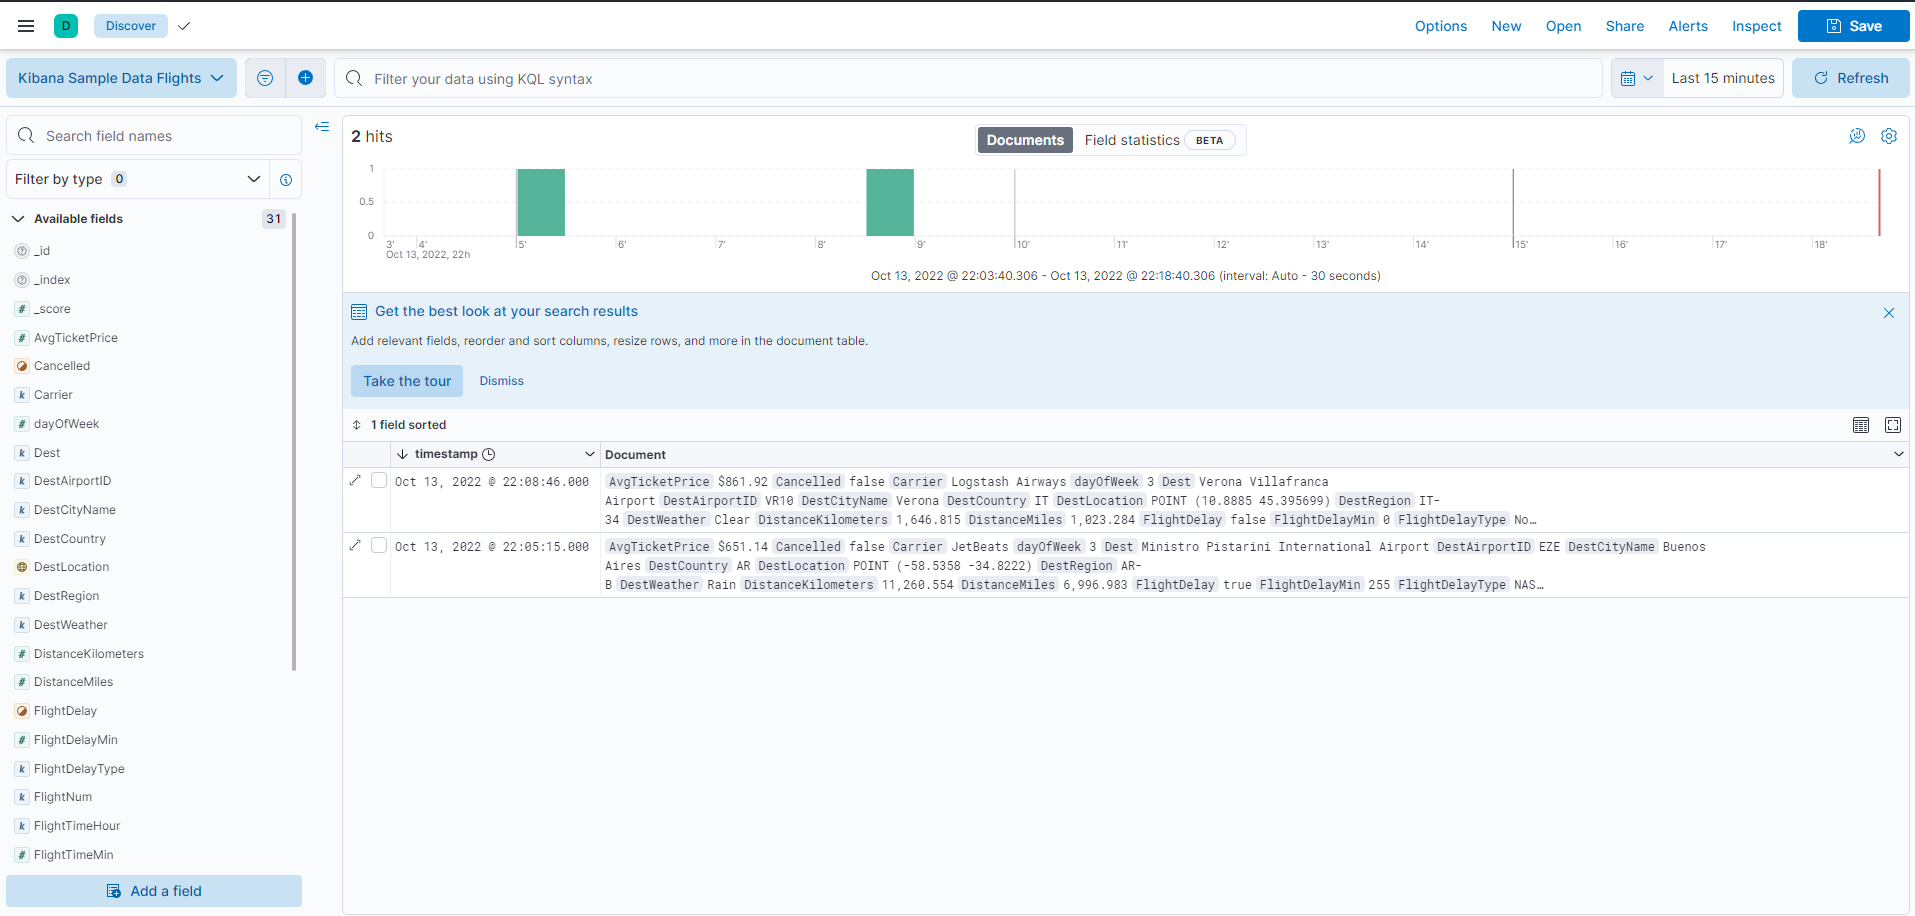This screenshot has width=1915, height=916.
Task: Click the Refresh button
Action: tap(1851, 78)
